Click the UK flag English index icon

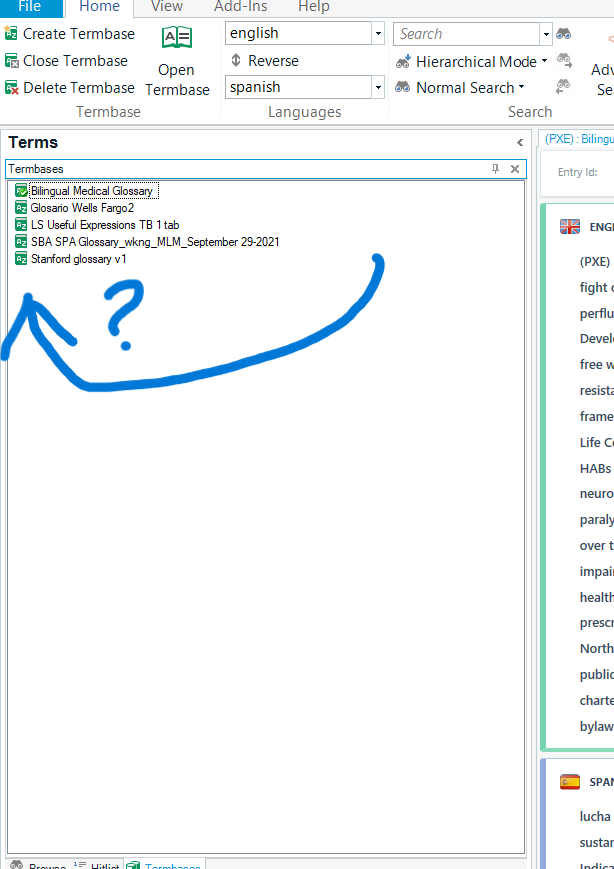point(570,227)
